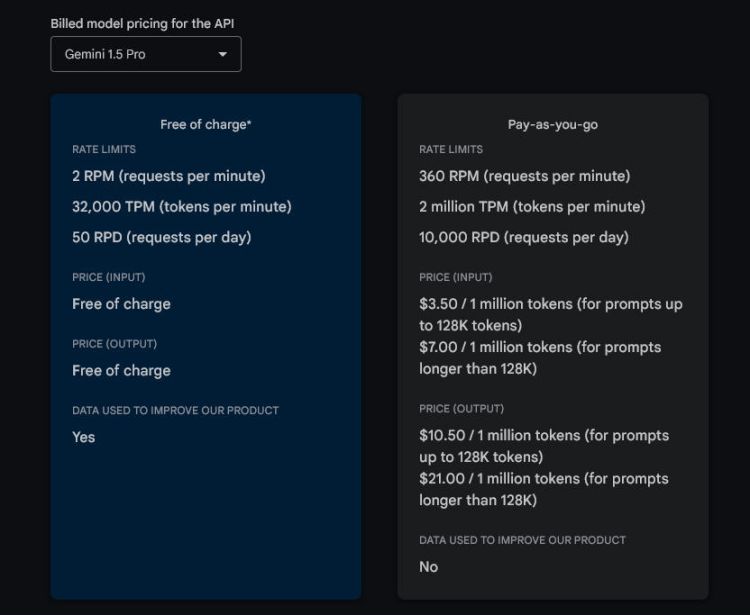Click the 50 RPD requests per day line

[x=162, y=237]
